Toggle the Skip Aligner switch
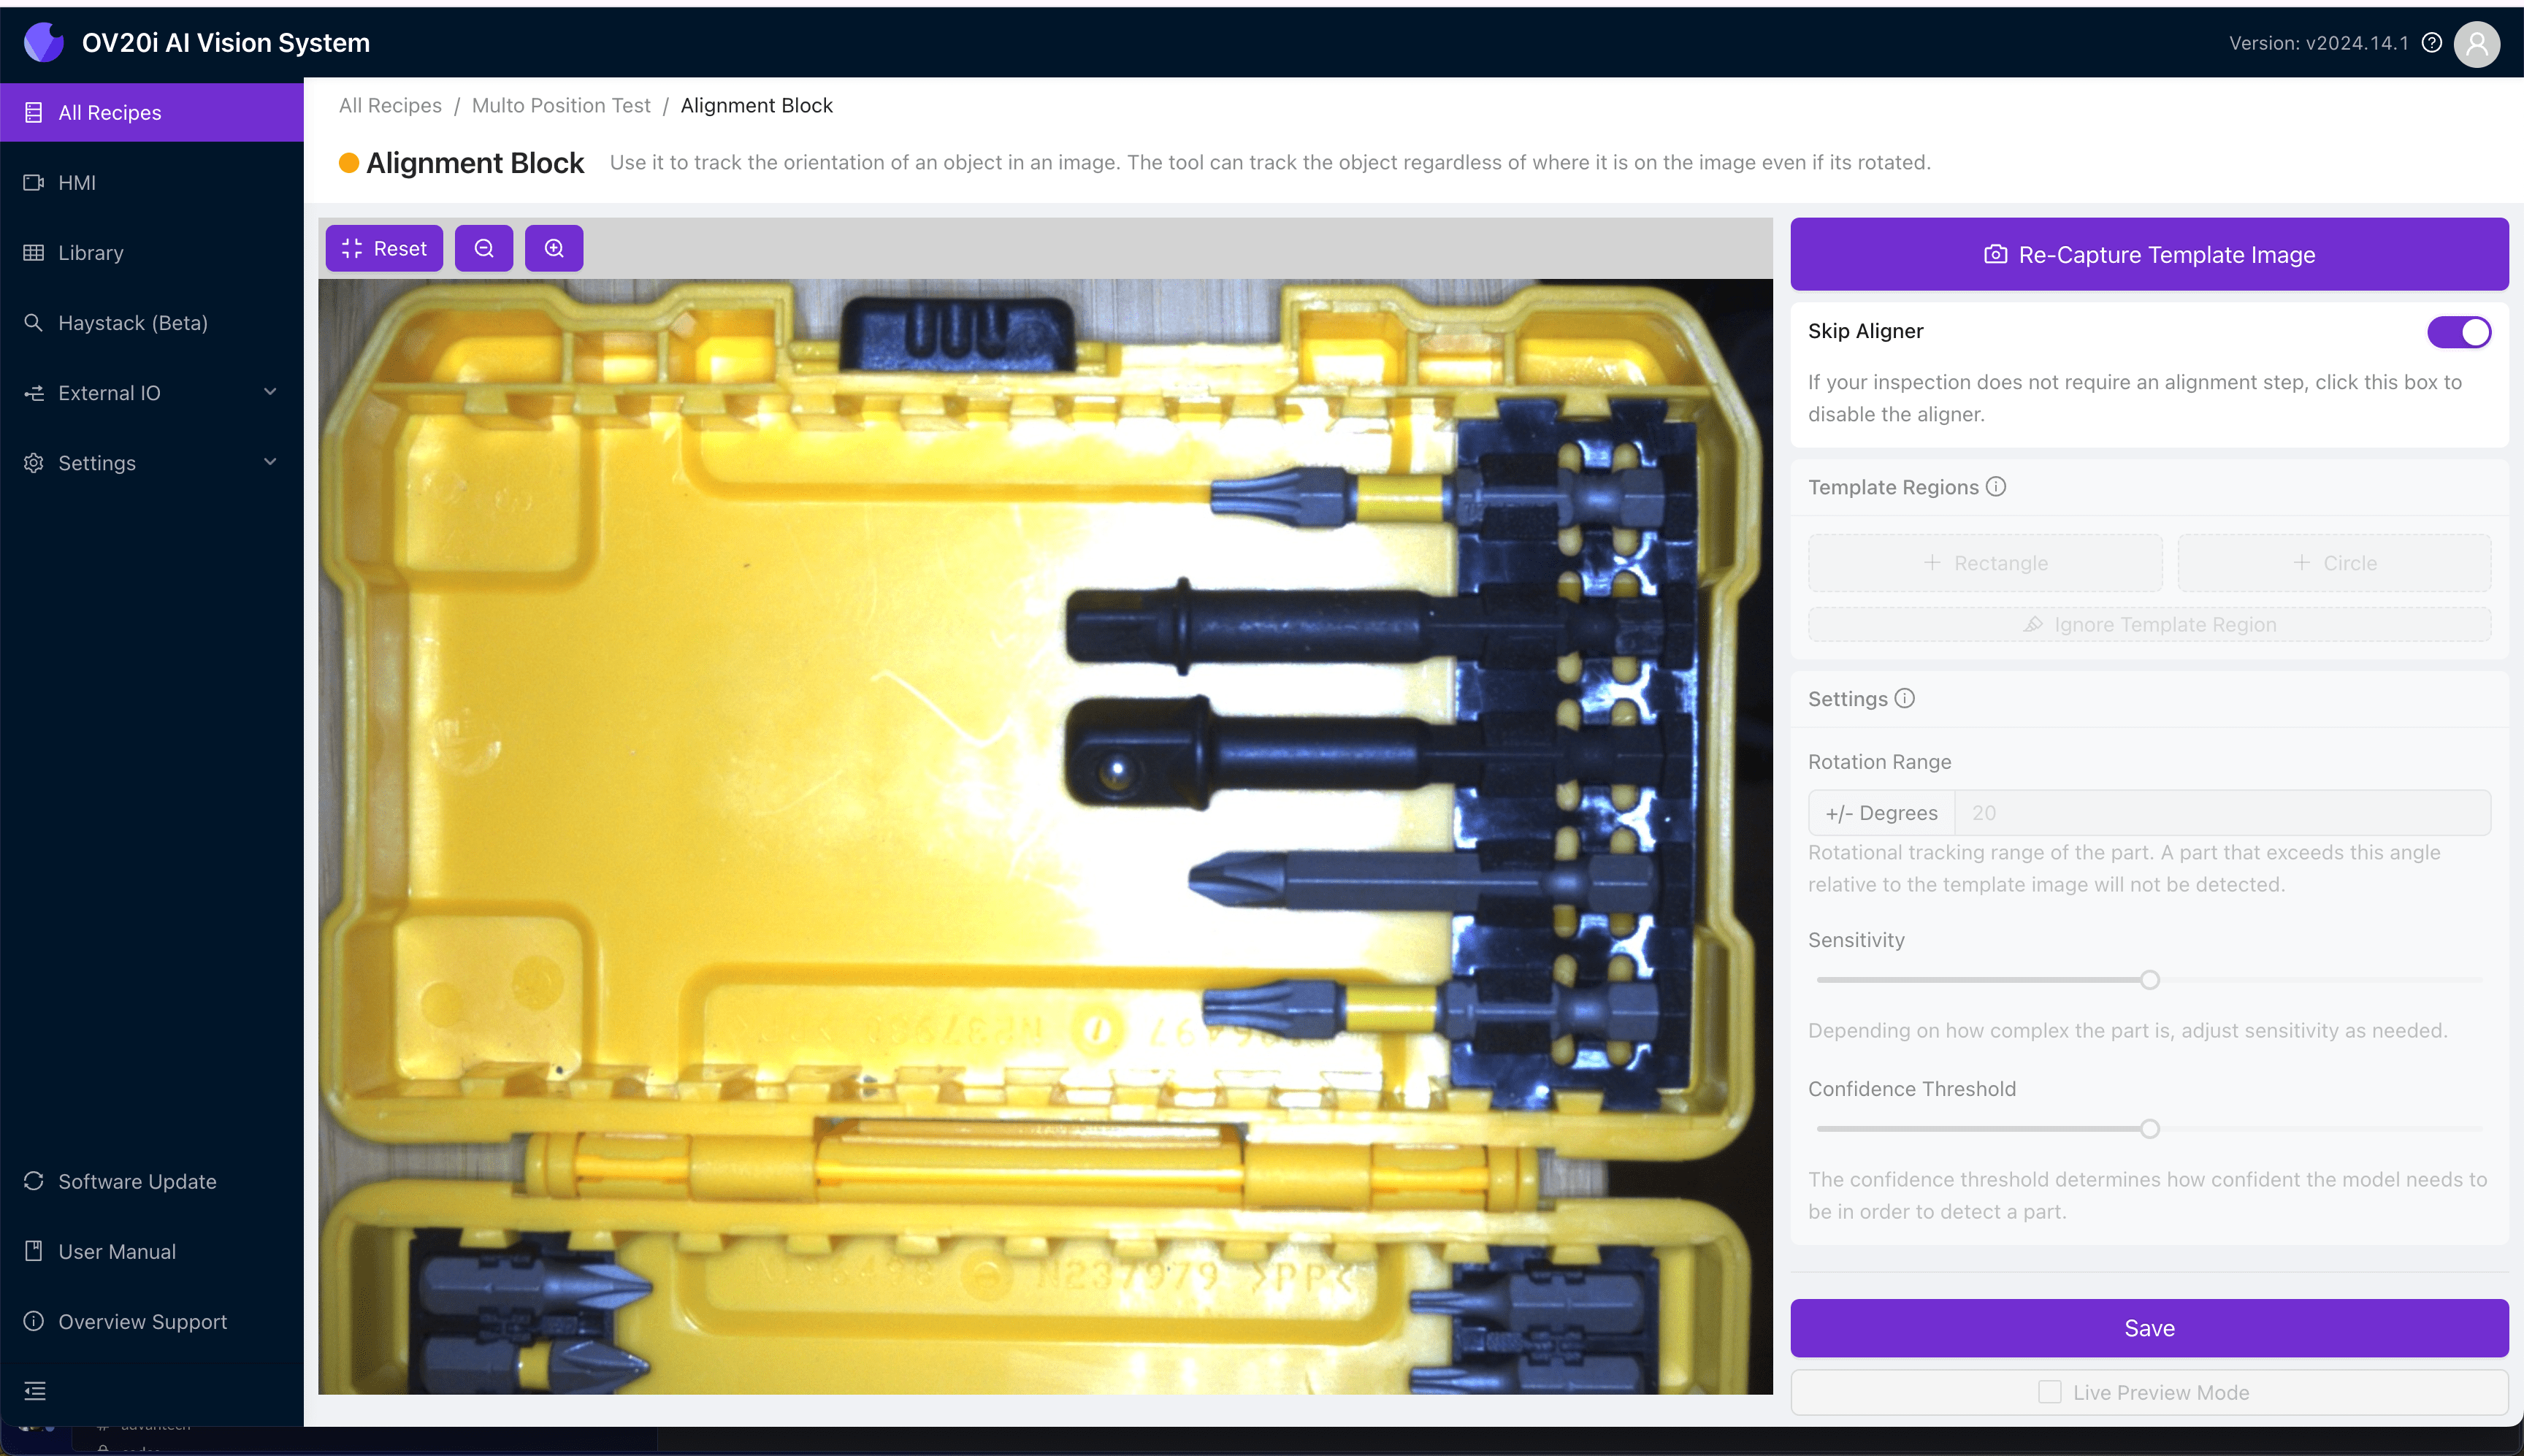 point(2458,332)
